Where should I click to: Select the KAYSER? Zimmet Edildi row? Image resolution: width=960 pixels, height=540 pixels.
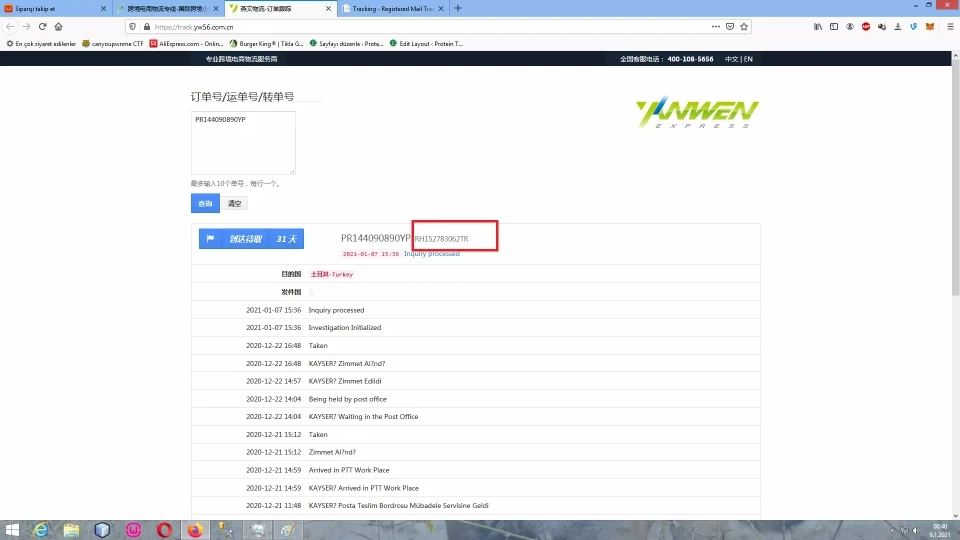tap(476, 381)
